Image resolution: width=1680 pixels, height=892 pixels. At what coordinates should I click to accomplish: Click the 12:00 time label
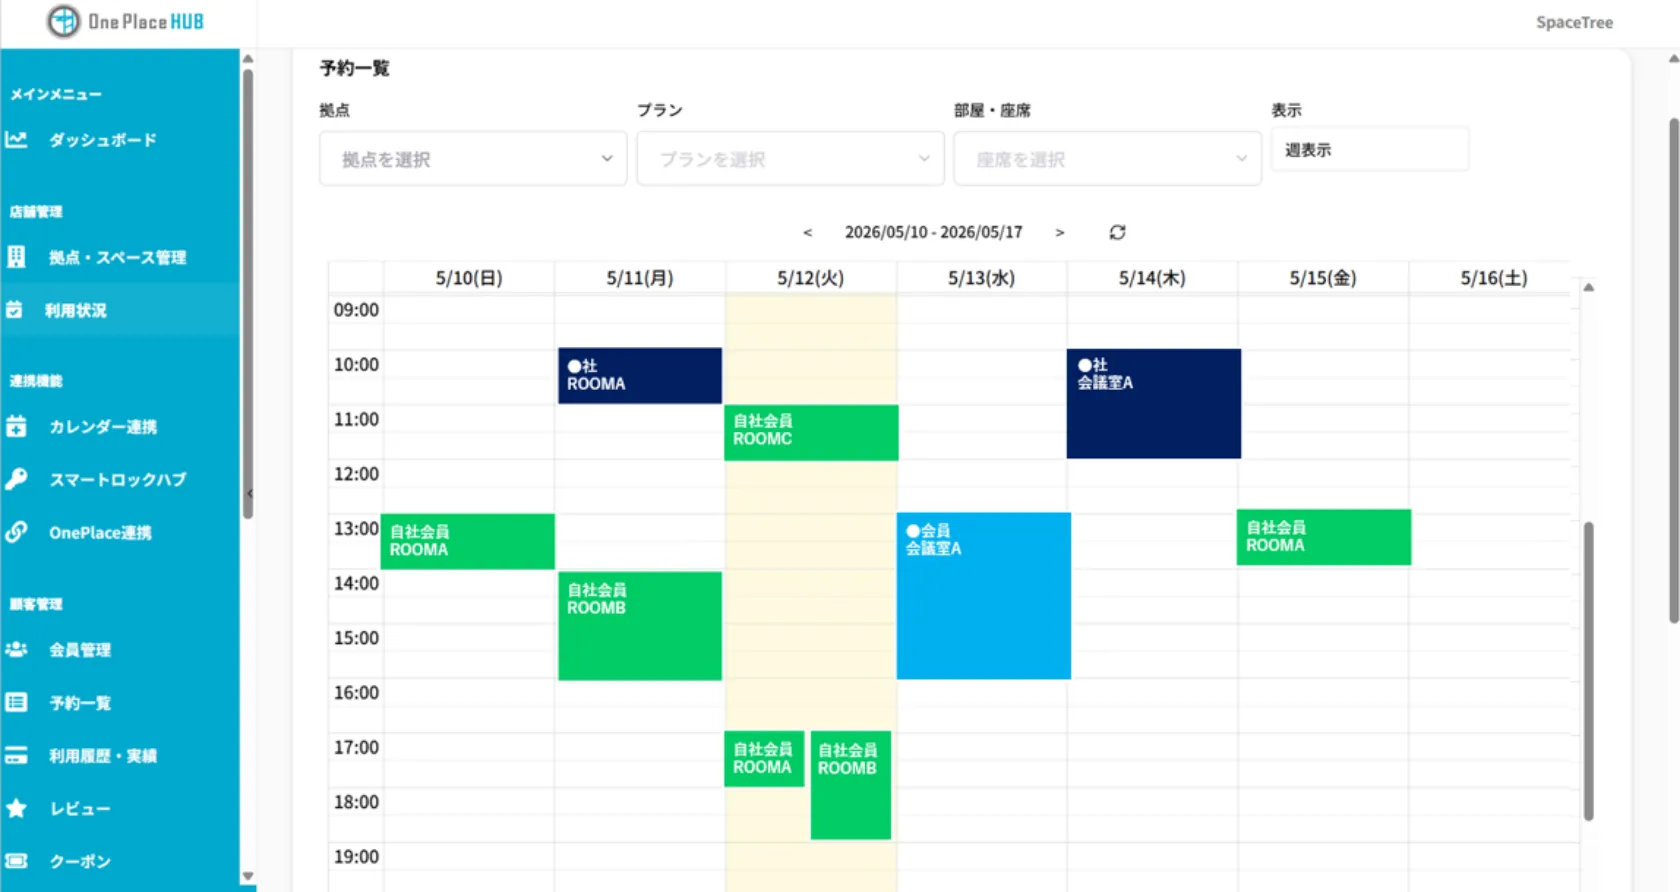356,474
